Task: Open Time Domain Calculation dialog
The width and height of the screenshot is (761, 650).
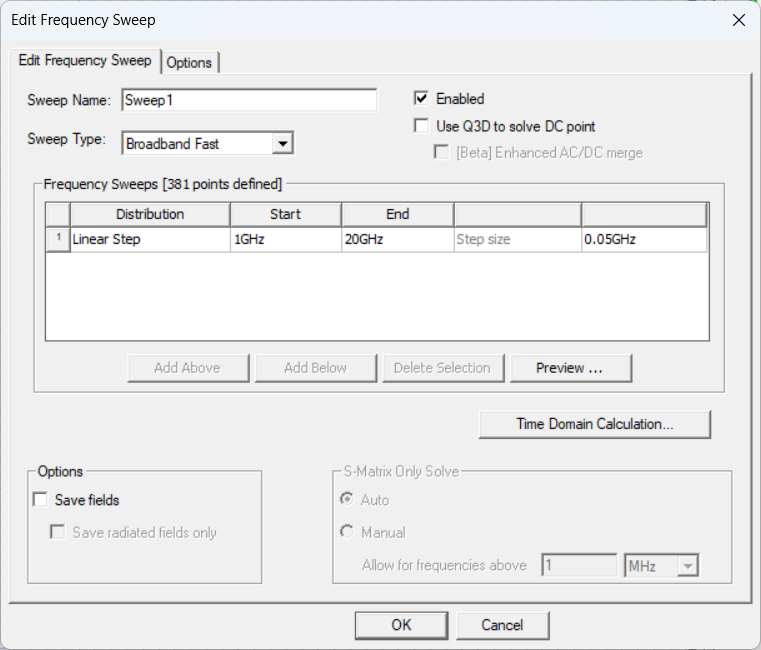Action: (595, 424)
